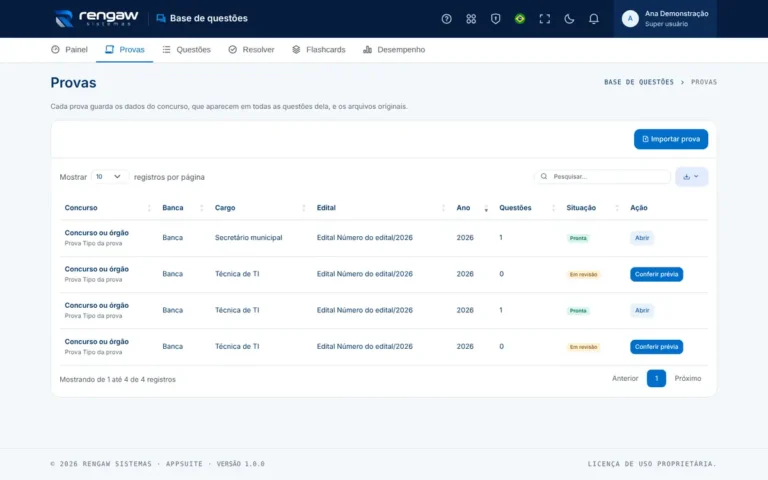Toggle dark mode moon icon
This screenshot has width=768, height=480.
[569, 19]
